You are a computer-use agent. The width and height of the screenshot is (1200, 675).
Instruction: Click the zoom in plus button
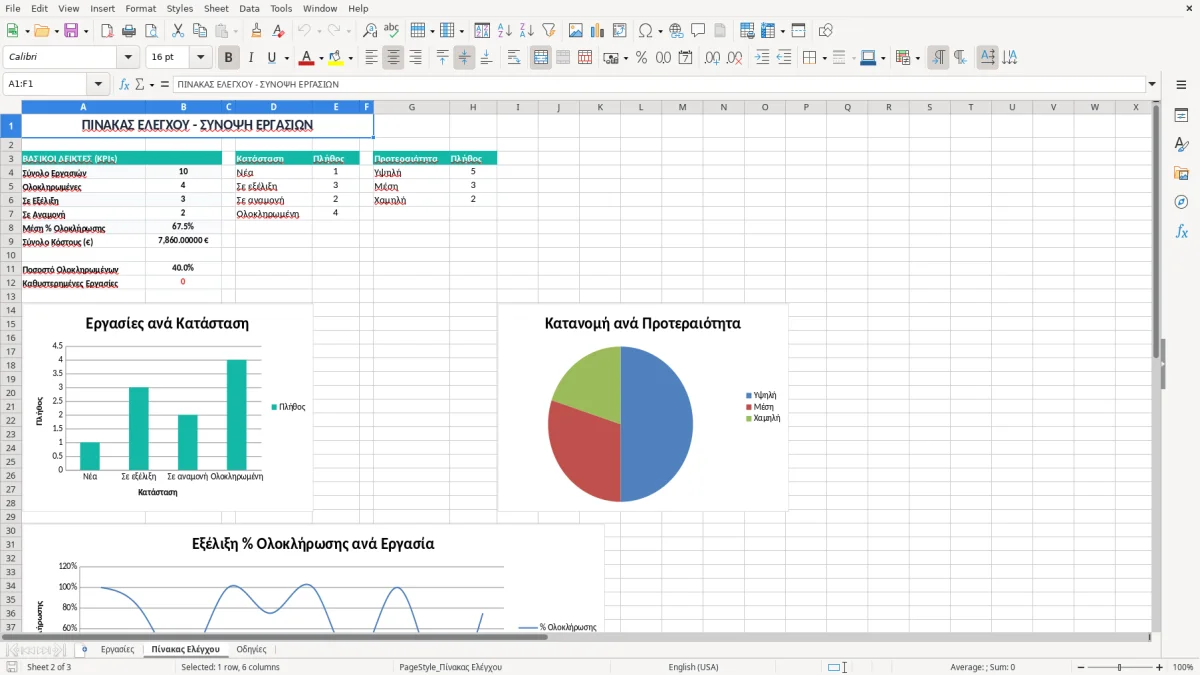(x=1160, y=667)
